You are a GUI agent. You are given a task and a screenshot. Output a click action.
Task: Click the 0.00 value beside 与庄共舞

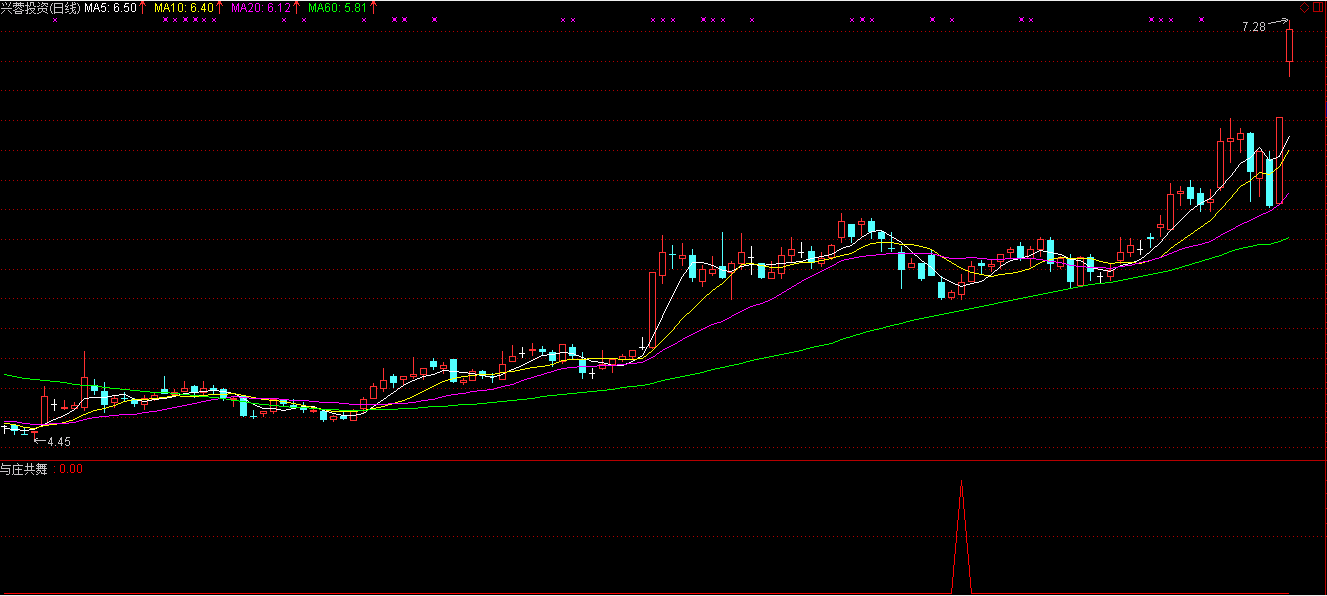[x=71, y=468]
